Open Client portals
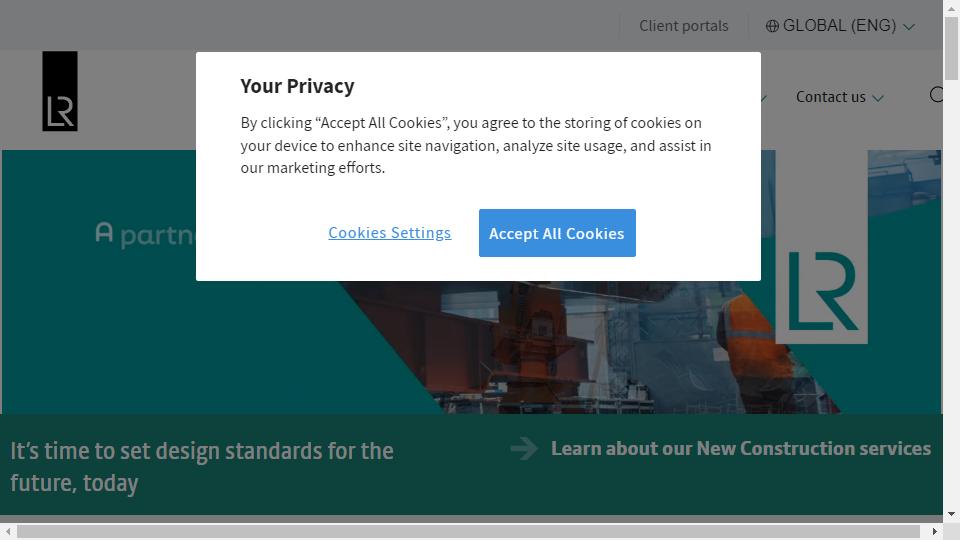This screenshot has width=960, height=540. (683, 26)
